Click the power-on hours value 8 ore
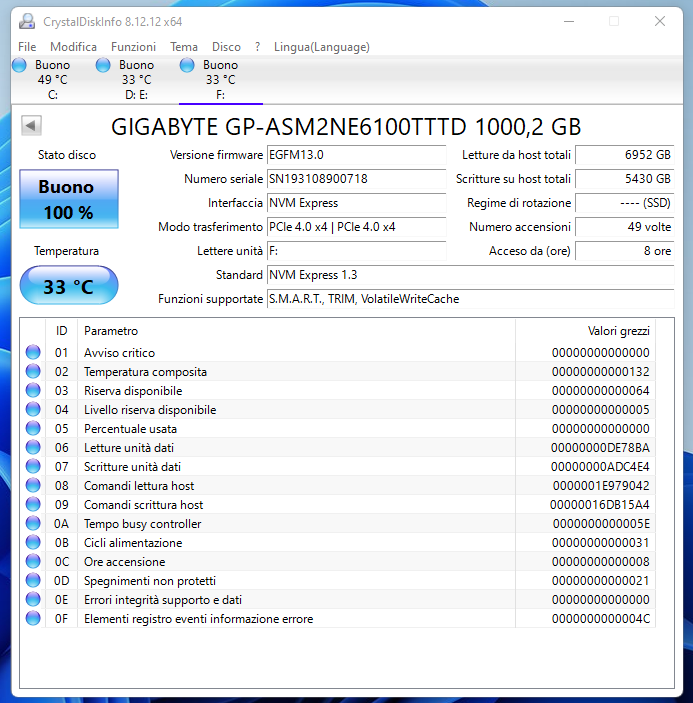This screenshot has height=703, width=693. tap(625, 251)
